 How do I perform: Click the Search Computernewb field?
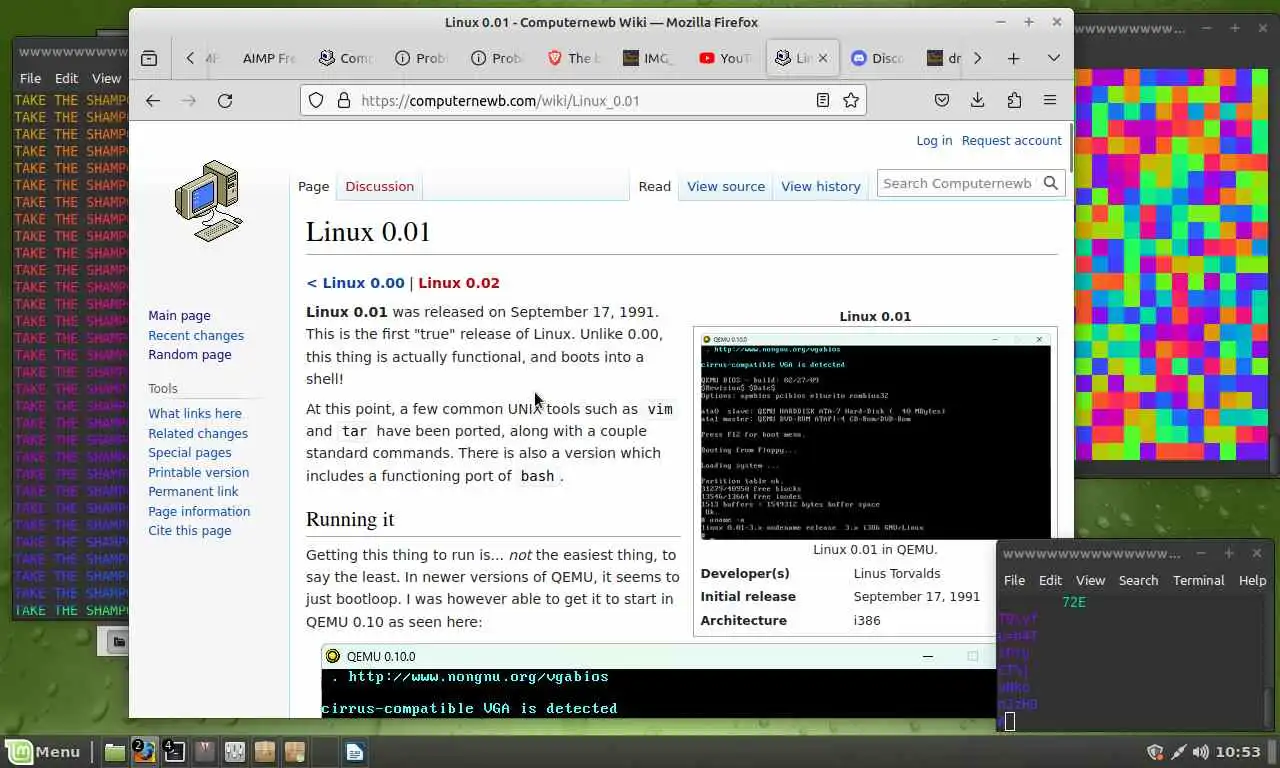(958, 183)
